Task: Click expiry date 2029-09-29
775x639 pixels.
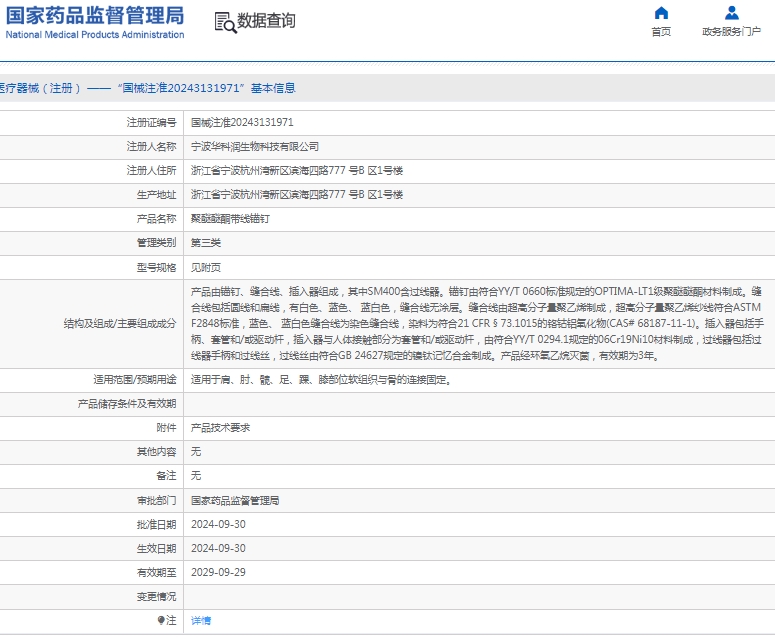Action: (218, 572)
